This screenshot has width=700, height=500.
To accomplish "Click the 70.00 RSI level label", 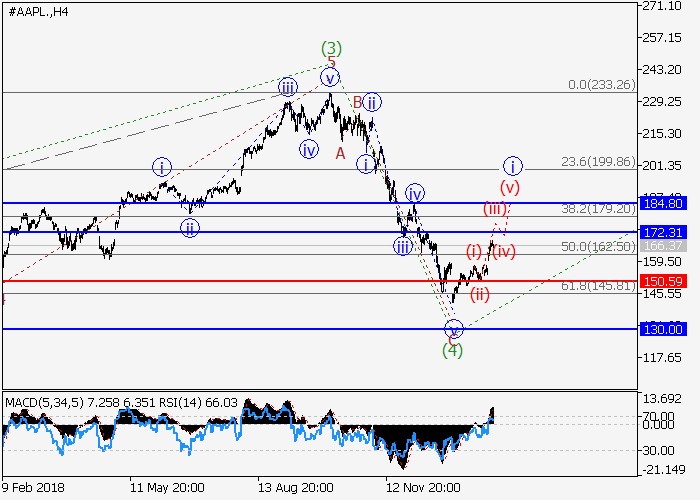I will coord(658,417).
